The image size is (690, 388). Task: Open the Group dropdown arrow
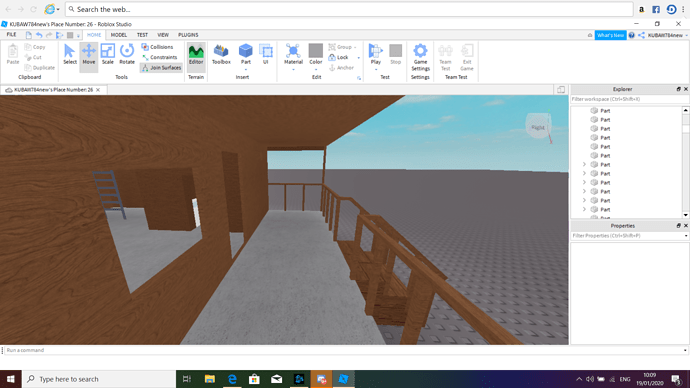click(355, 47)
